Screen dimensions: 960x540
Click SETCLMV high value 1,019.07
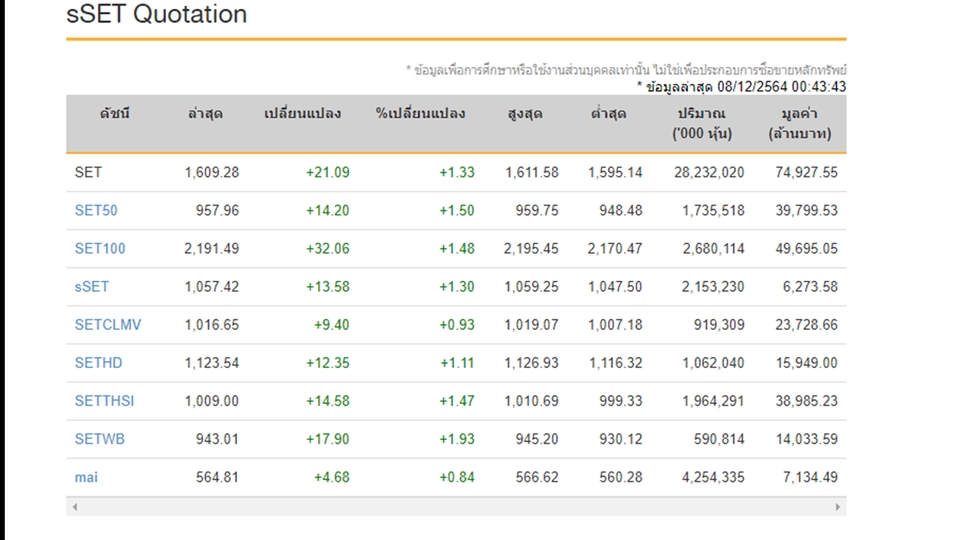(531, 324)
